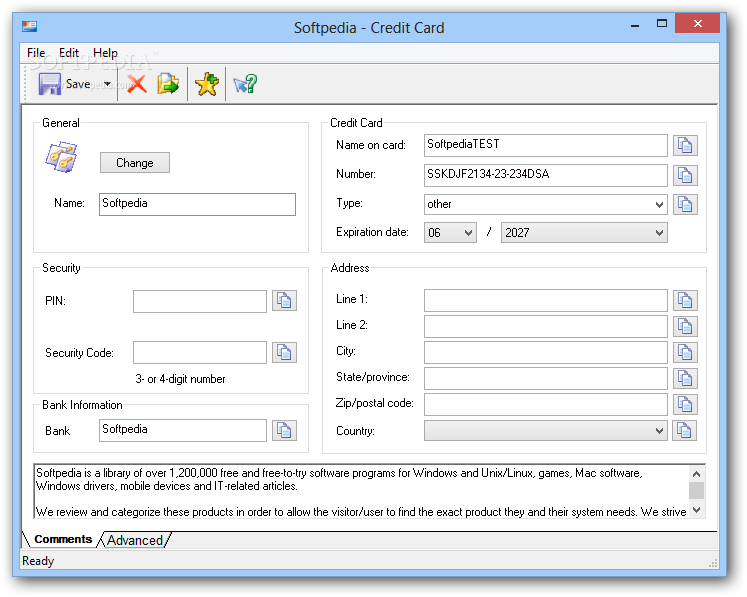Viewport: 747px width, 597px height.
Task: Click the Address Line 1 field
Action: 545,300
